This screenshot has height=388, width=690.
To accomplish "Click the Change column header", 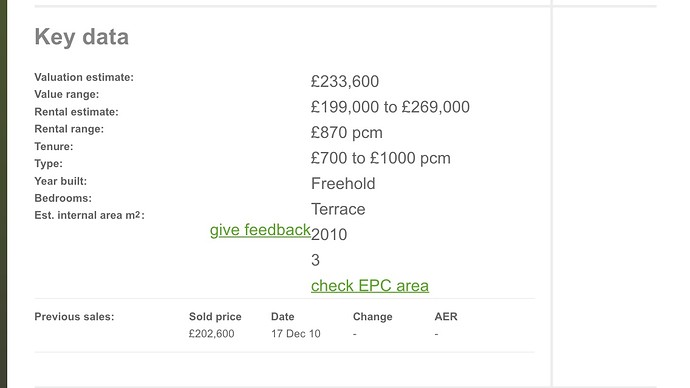I will (372, 317).
